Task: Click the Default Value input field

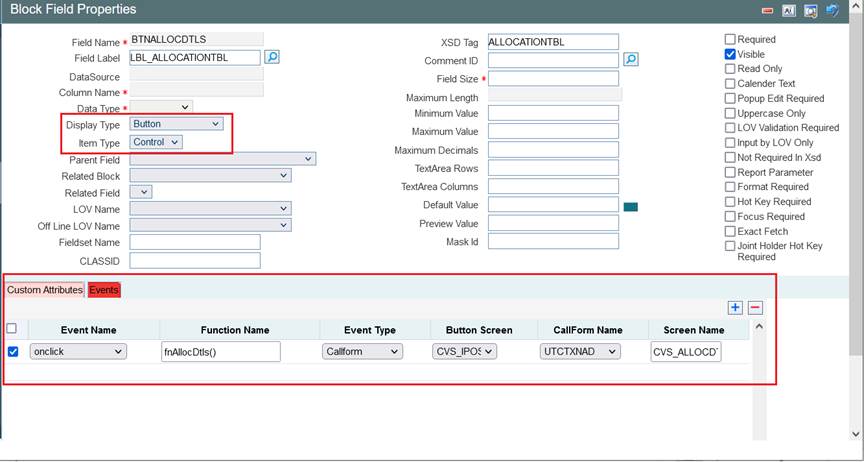Action: (x=553, y=205)
